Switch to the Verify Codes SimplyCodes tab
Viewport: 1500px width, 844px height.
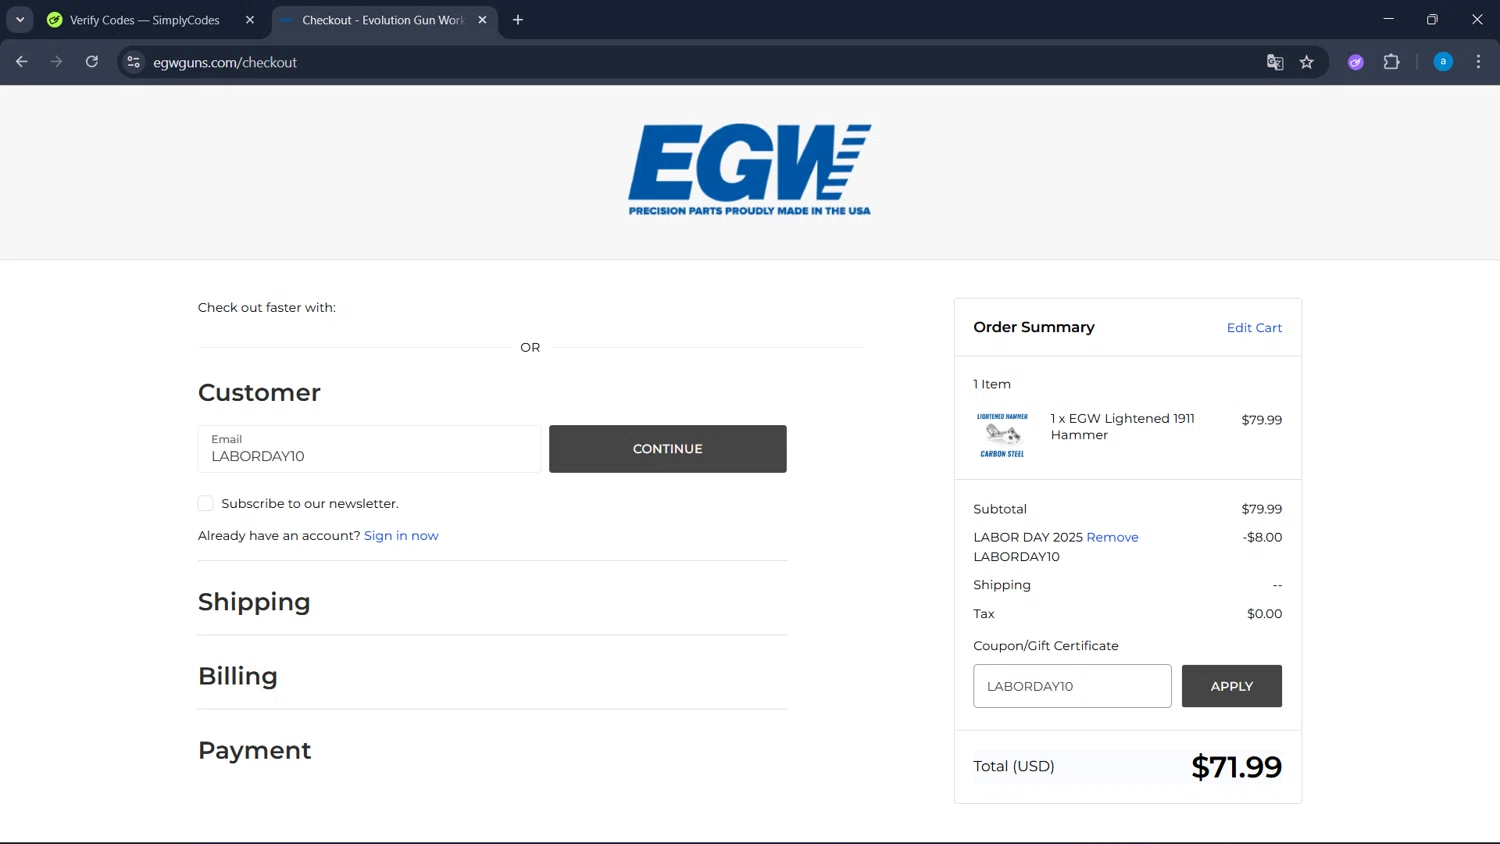(x=144, y=20)
